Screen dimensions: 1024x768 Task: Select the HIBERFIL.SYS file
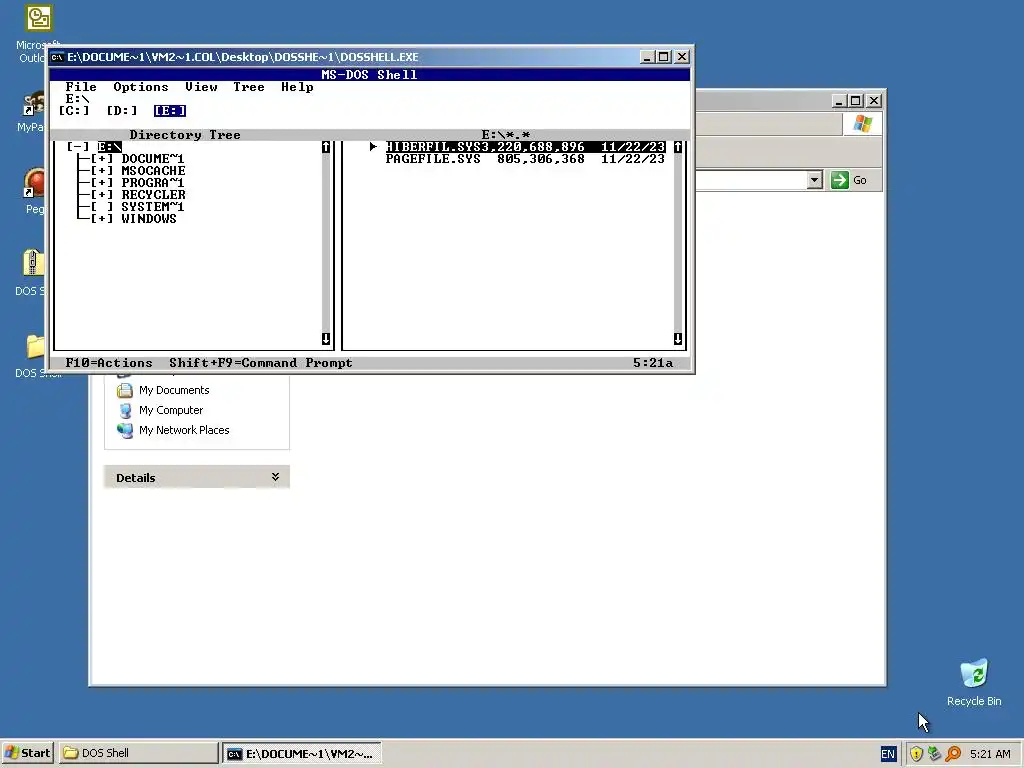click(x=525, y=147)
